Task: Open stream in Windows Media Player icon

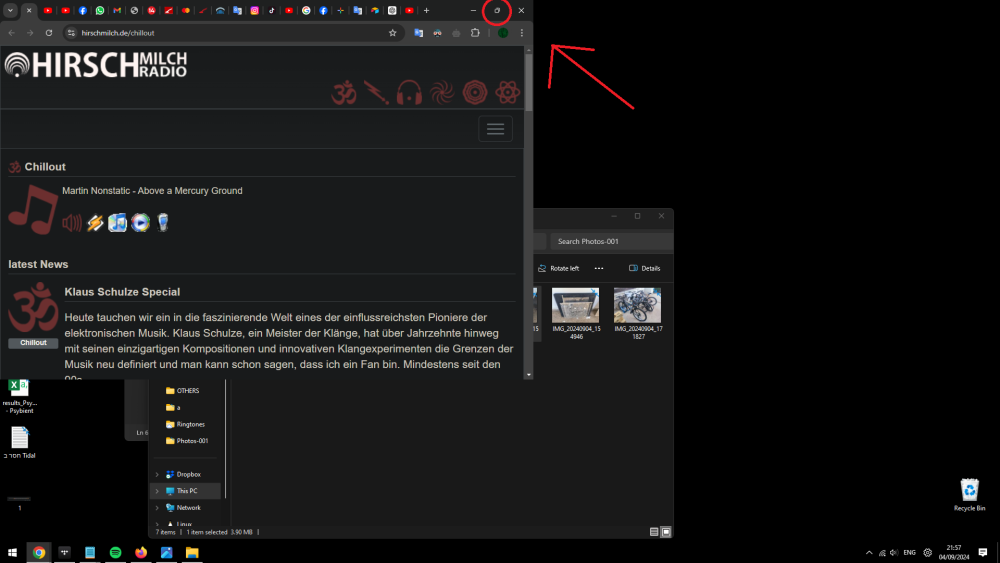Action: (x=140, y=223)
